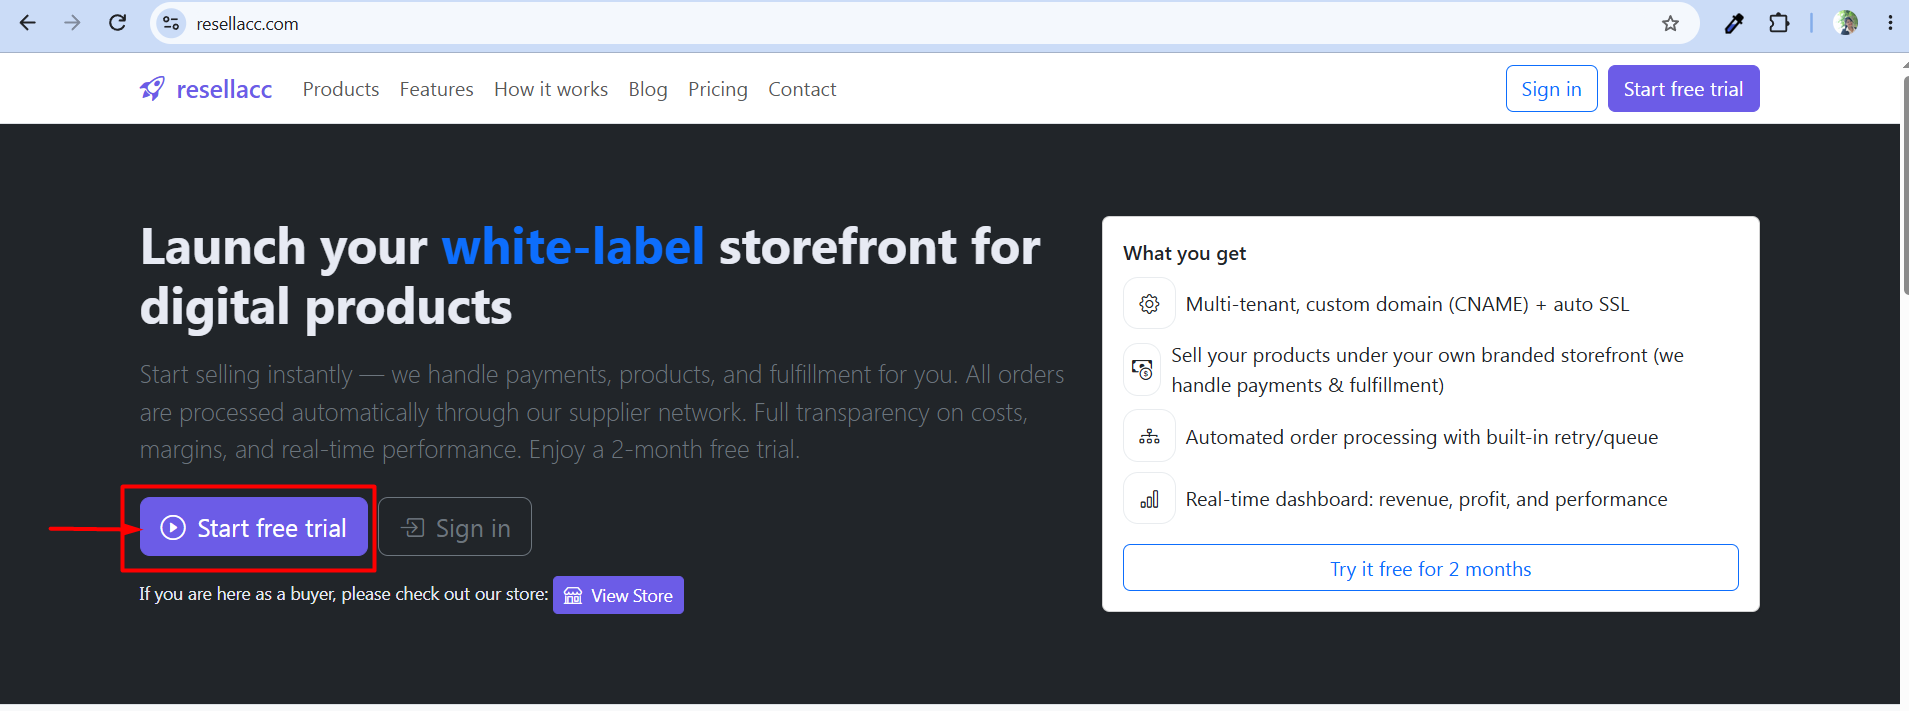The height and width of the screenshot is (711, 1909).
Task: Click the automated order processing network icon
Action: [x=1149, y=437]
